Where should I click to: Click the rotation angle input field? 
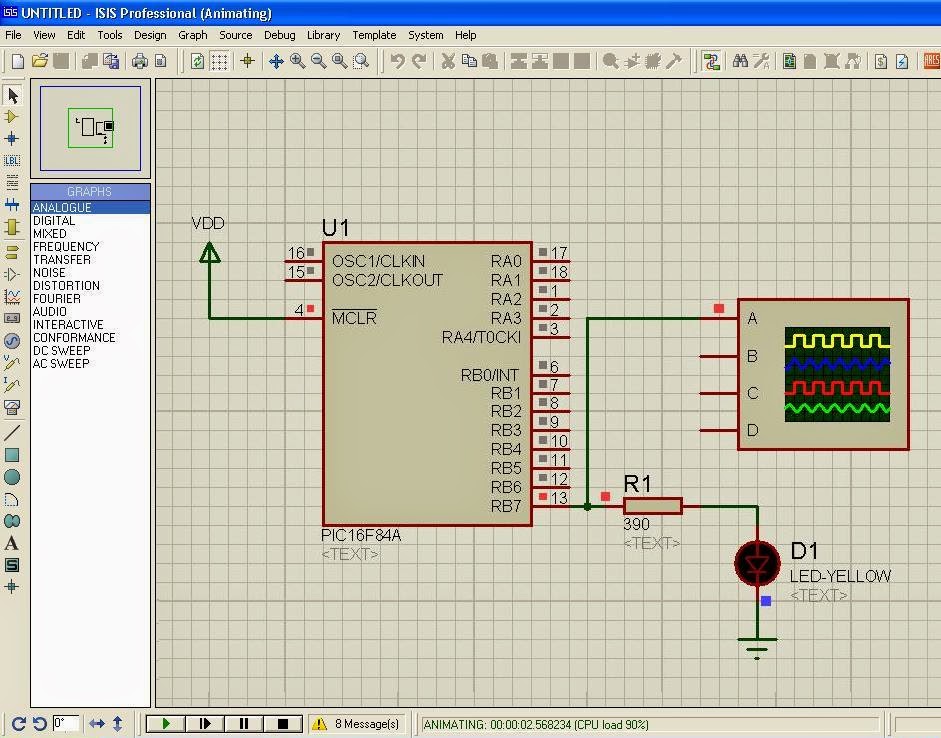tap(66, 723)
